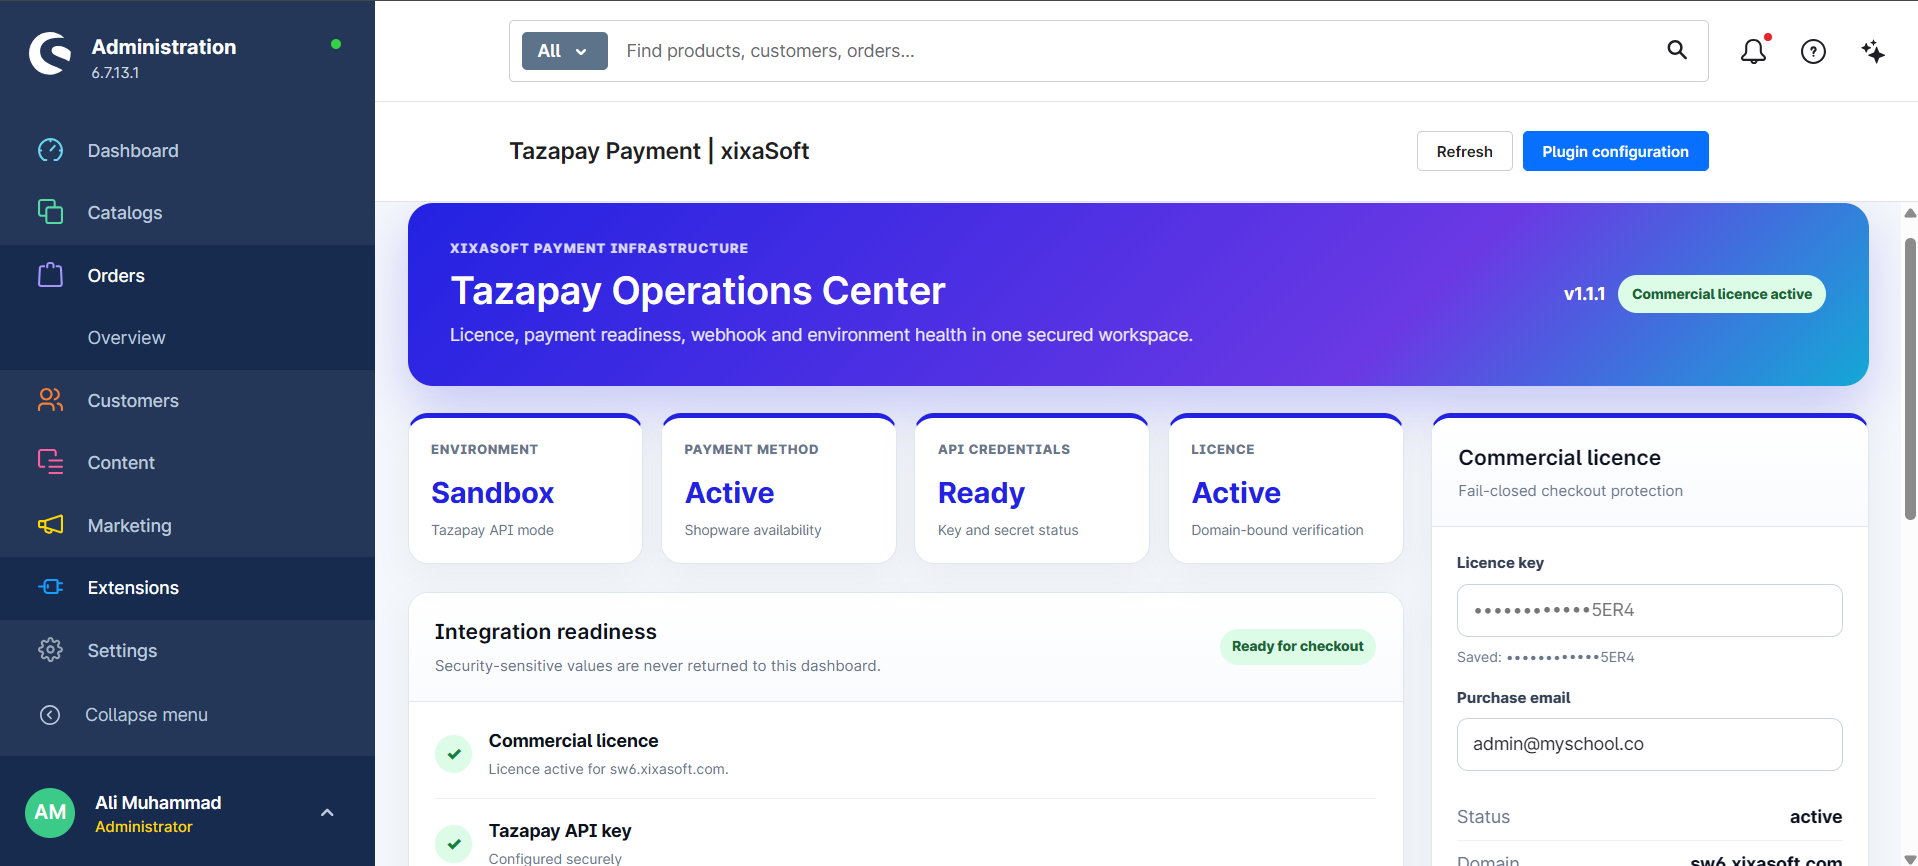1918x866 pixels.
Task: Click the API Credentials Ready card
Action: [x=1031, y=489]
